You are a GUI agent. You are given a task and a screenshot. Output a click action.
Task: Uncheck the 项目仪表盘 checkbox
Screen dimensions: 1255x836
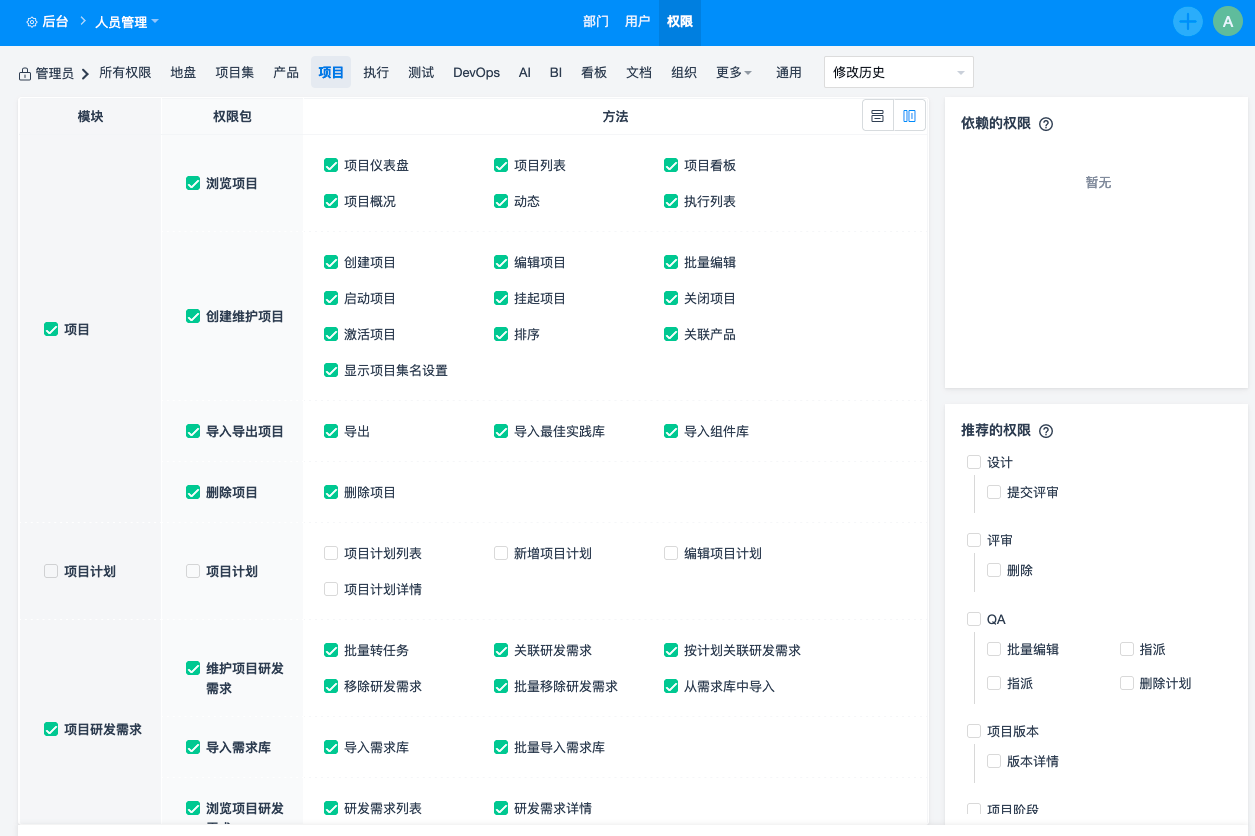(x=331, y=165)
